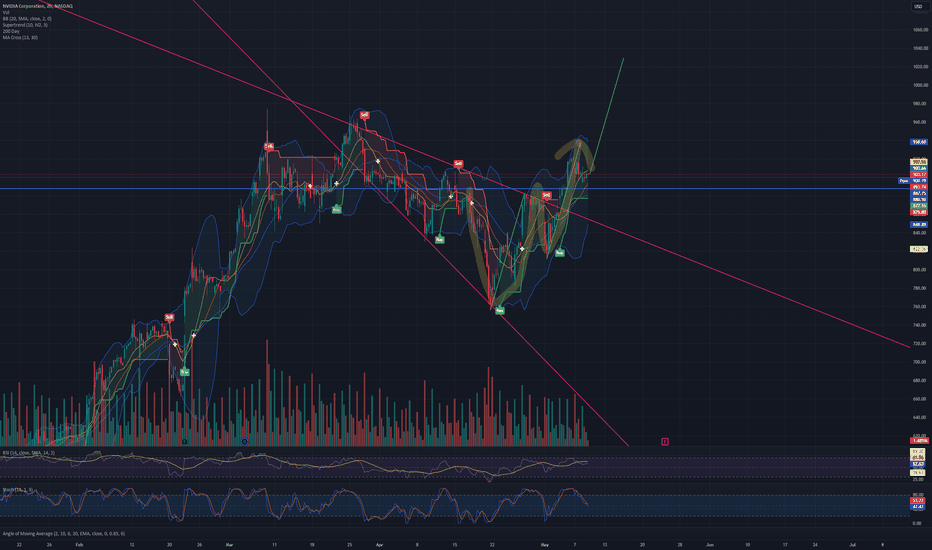932x550 pixels.
Task: Click the 1000.00 price axis label
Action: pos(920,85)
